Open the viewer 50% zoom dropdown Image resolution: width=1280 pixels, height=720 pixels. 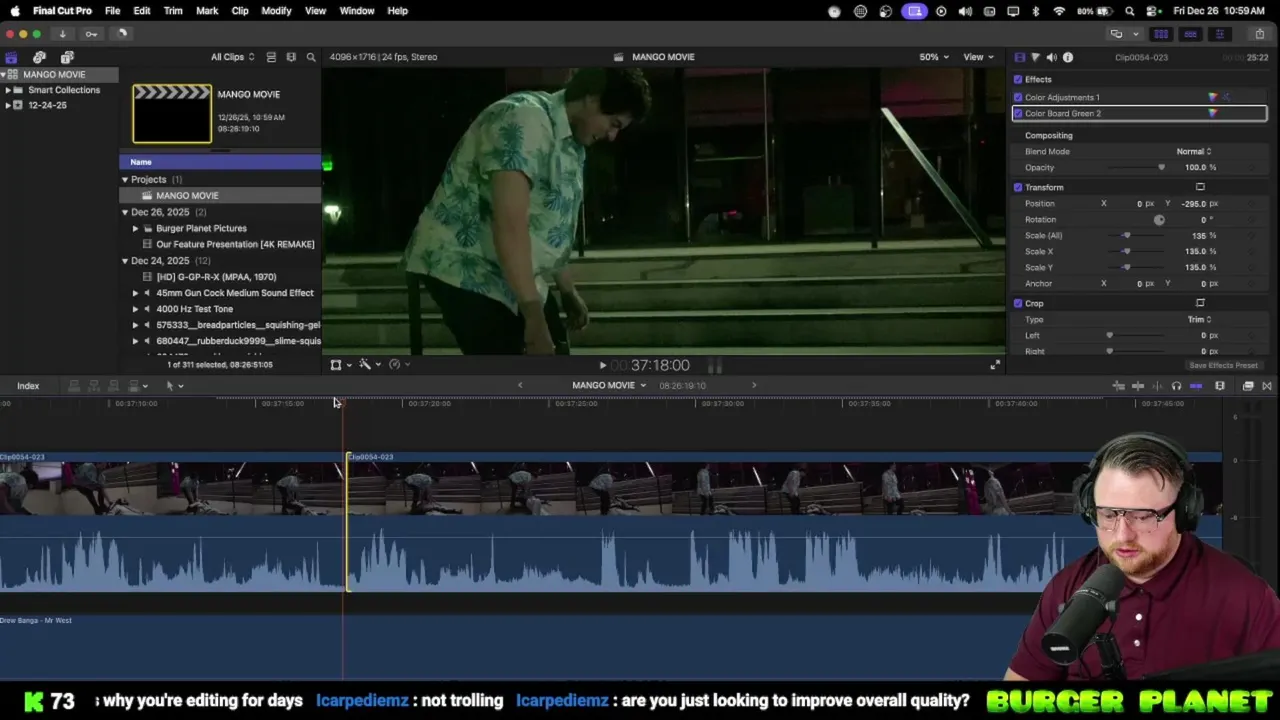[934, 57]
